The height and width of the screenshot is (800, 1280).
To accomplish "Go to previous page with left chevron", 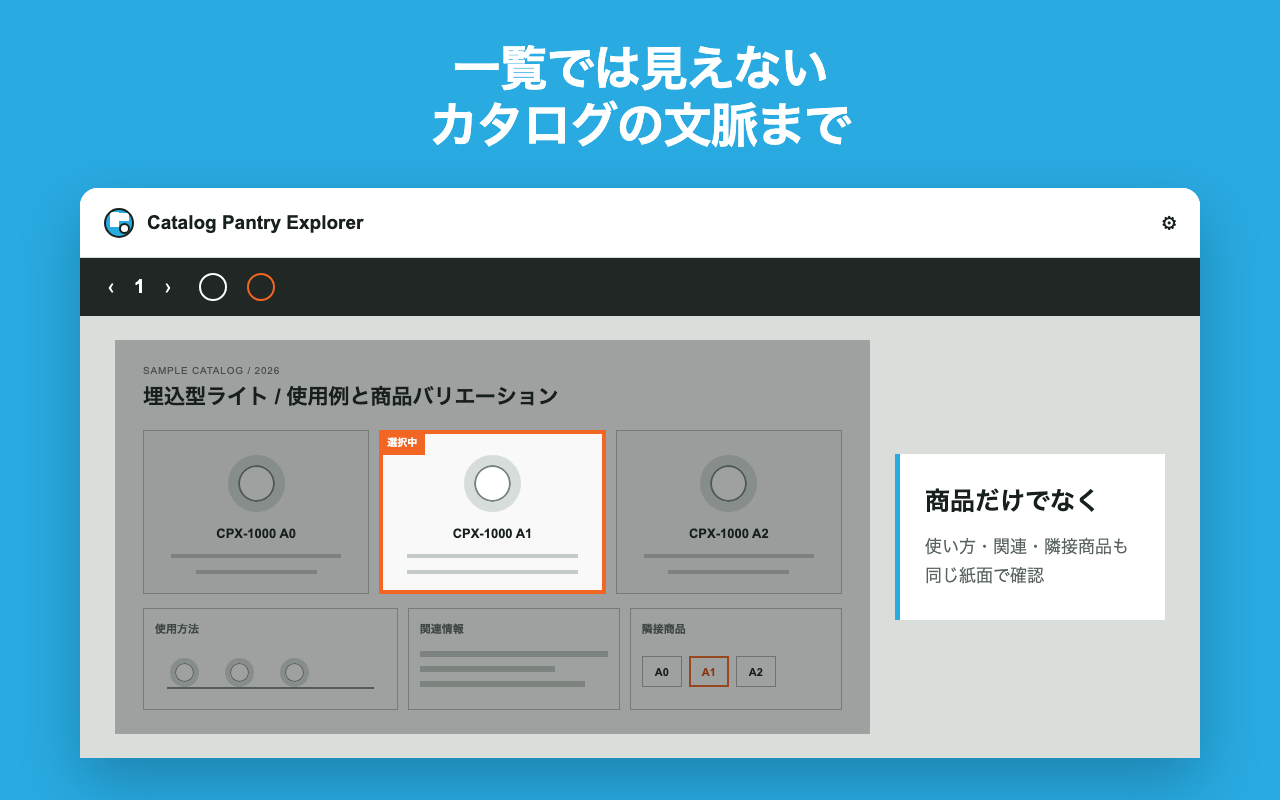I will point(111,287).
